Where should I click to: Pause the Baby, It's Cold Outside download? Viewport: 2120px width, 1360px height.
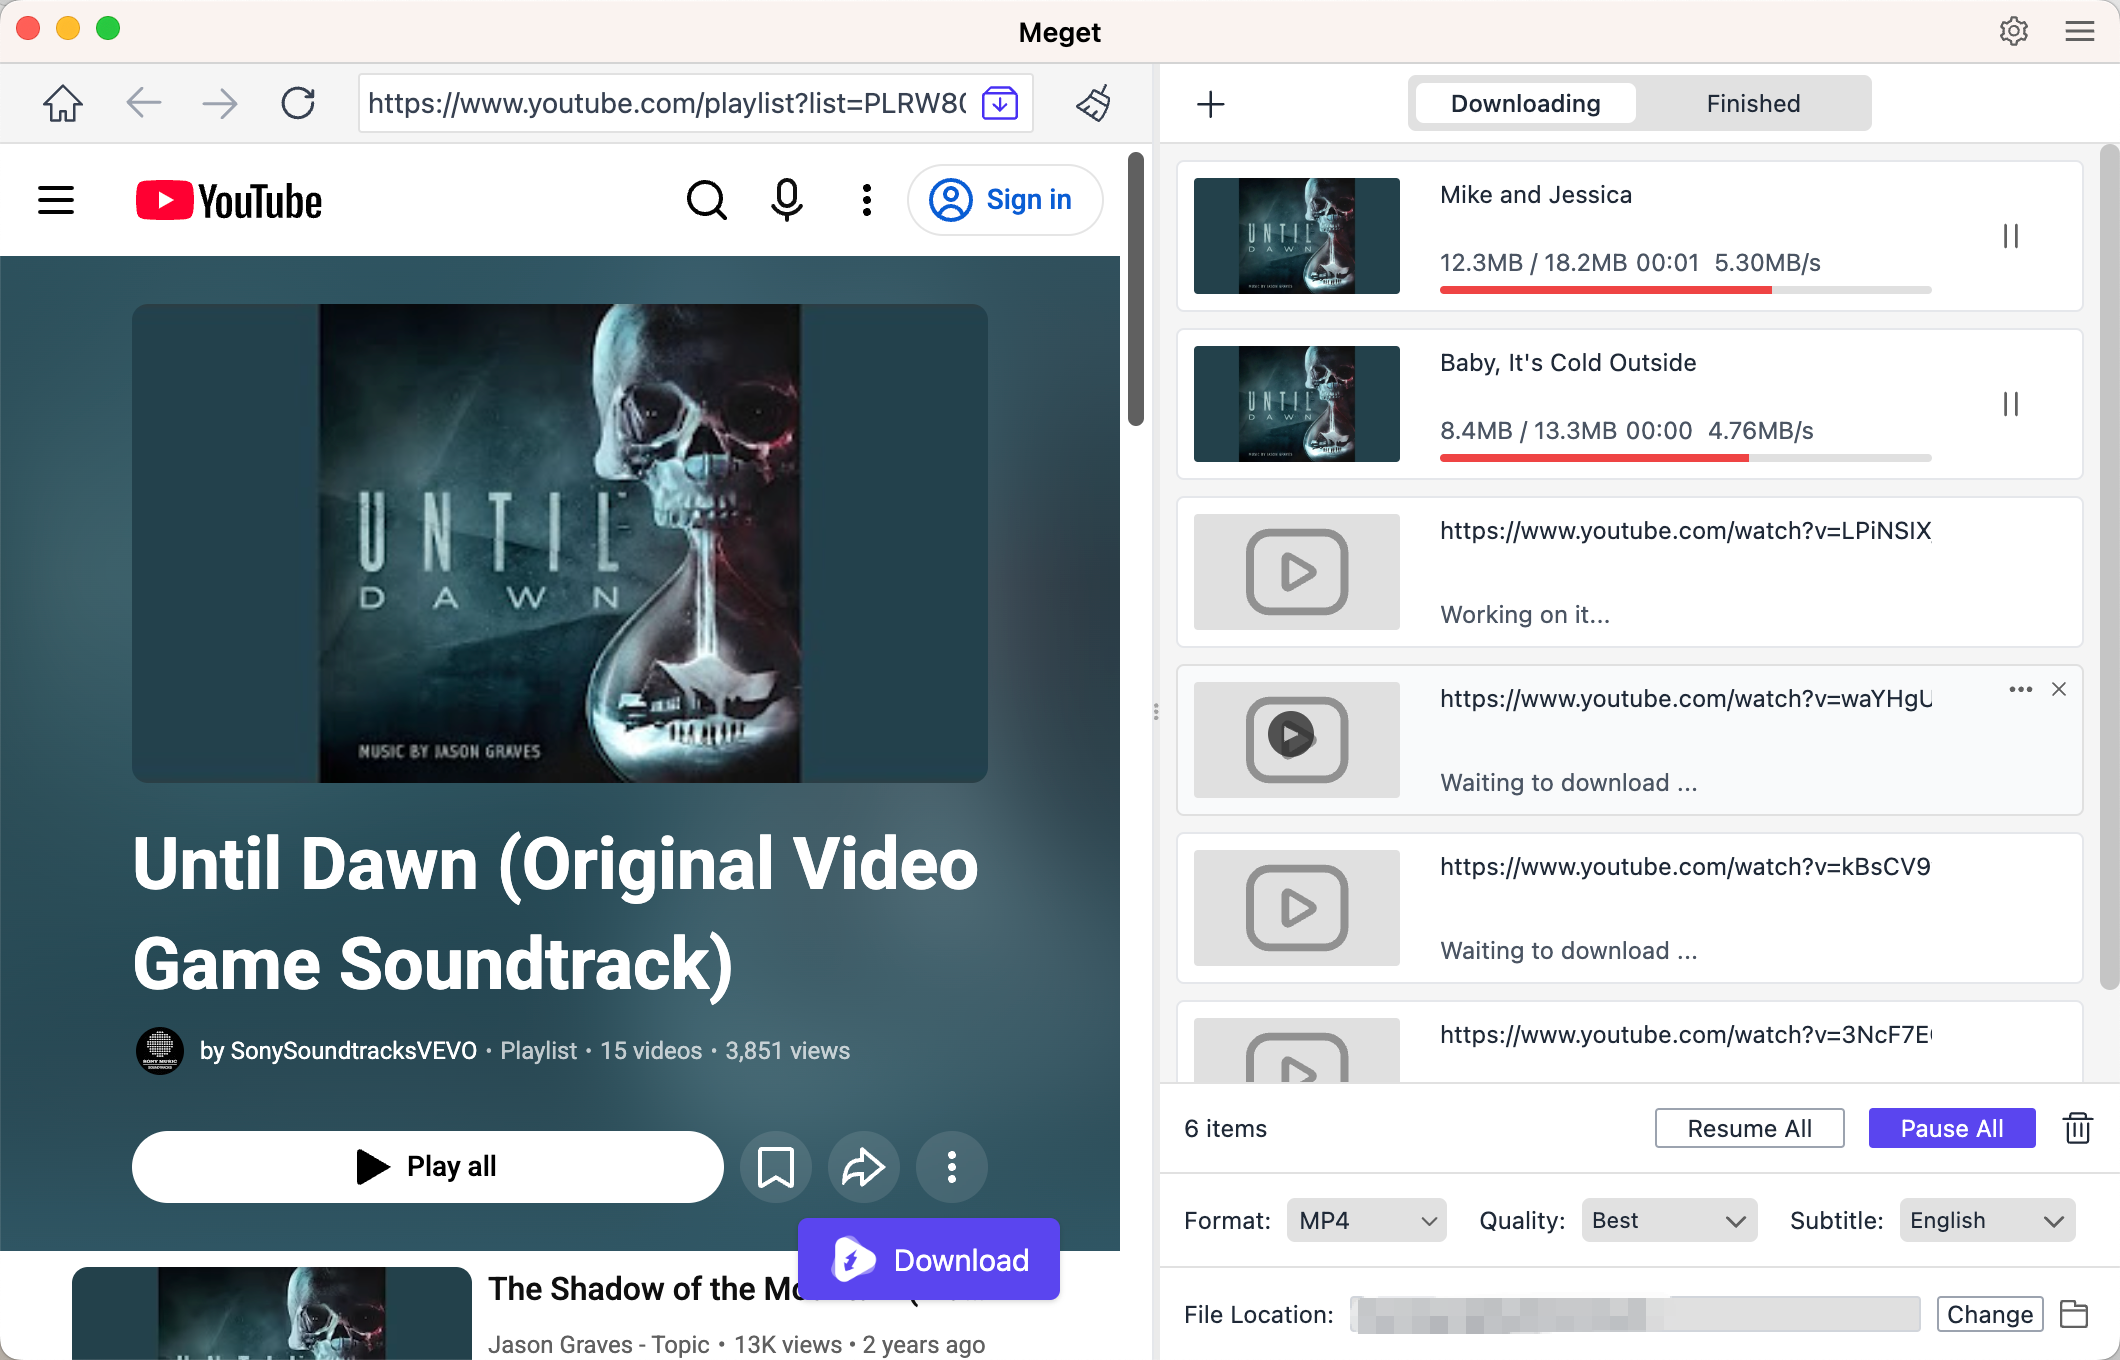(x=2010, y=404)
